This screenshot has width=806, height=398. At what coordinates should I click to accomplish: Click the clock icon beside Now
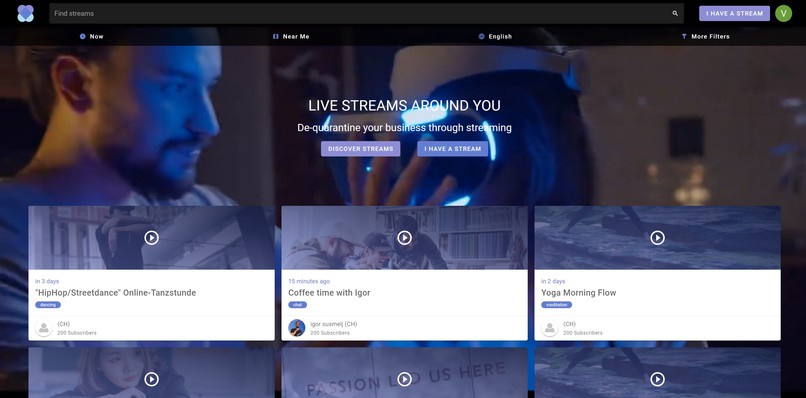coord(83,37)
